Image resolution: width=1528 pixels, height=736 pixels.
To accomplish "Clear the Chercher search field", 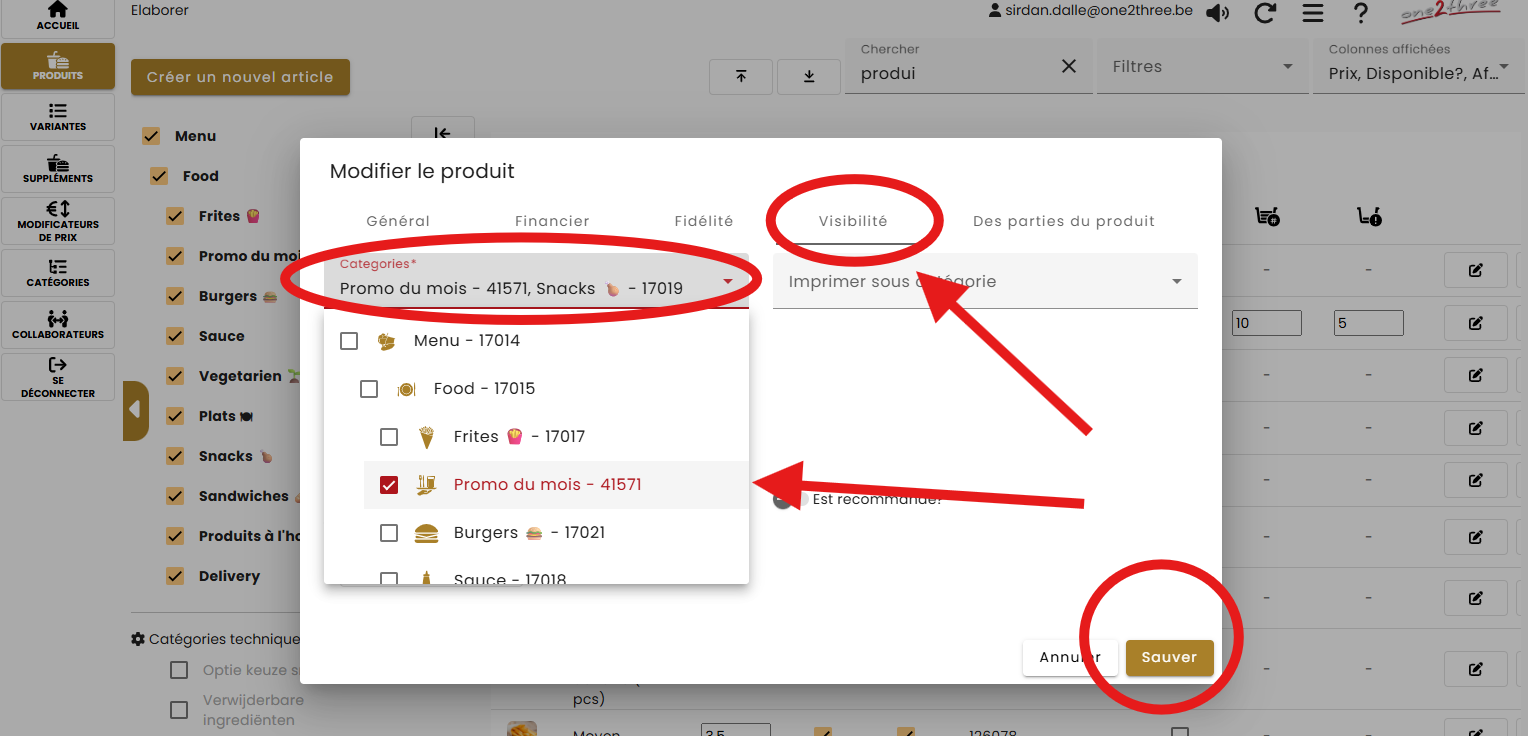I will [1069, 66].
